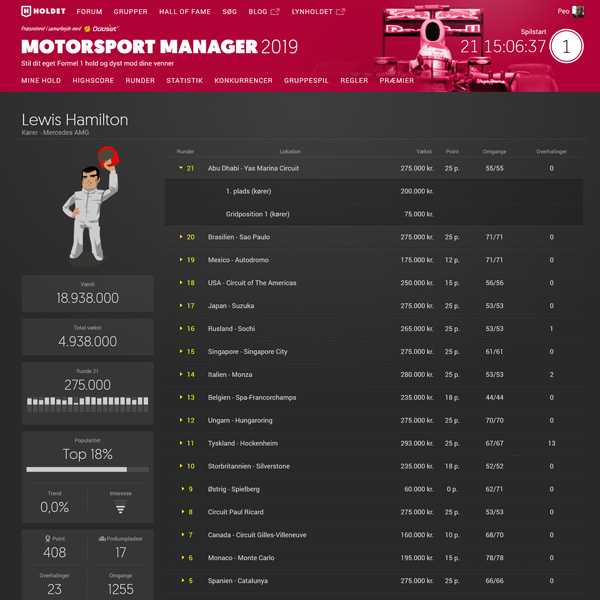
Task: Click the Runde 21 growth bar chart
Action: coord(88,404)
